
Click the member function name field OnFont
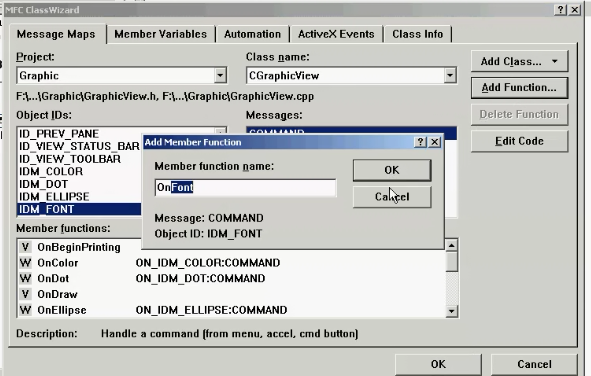point(245,187)
